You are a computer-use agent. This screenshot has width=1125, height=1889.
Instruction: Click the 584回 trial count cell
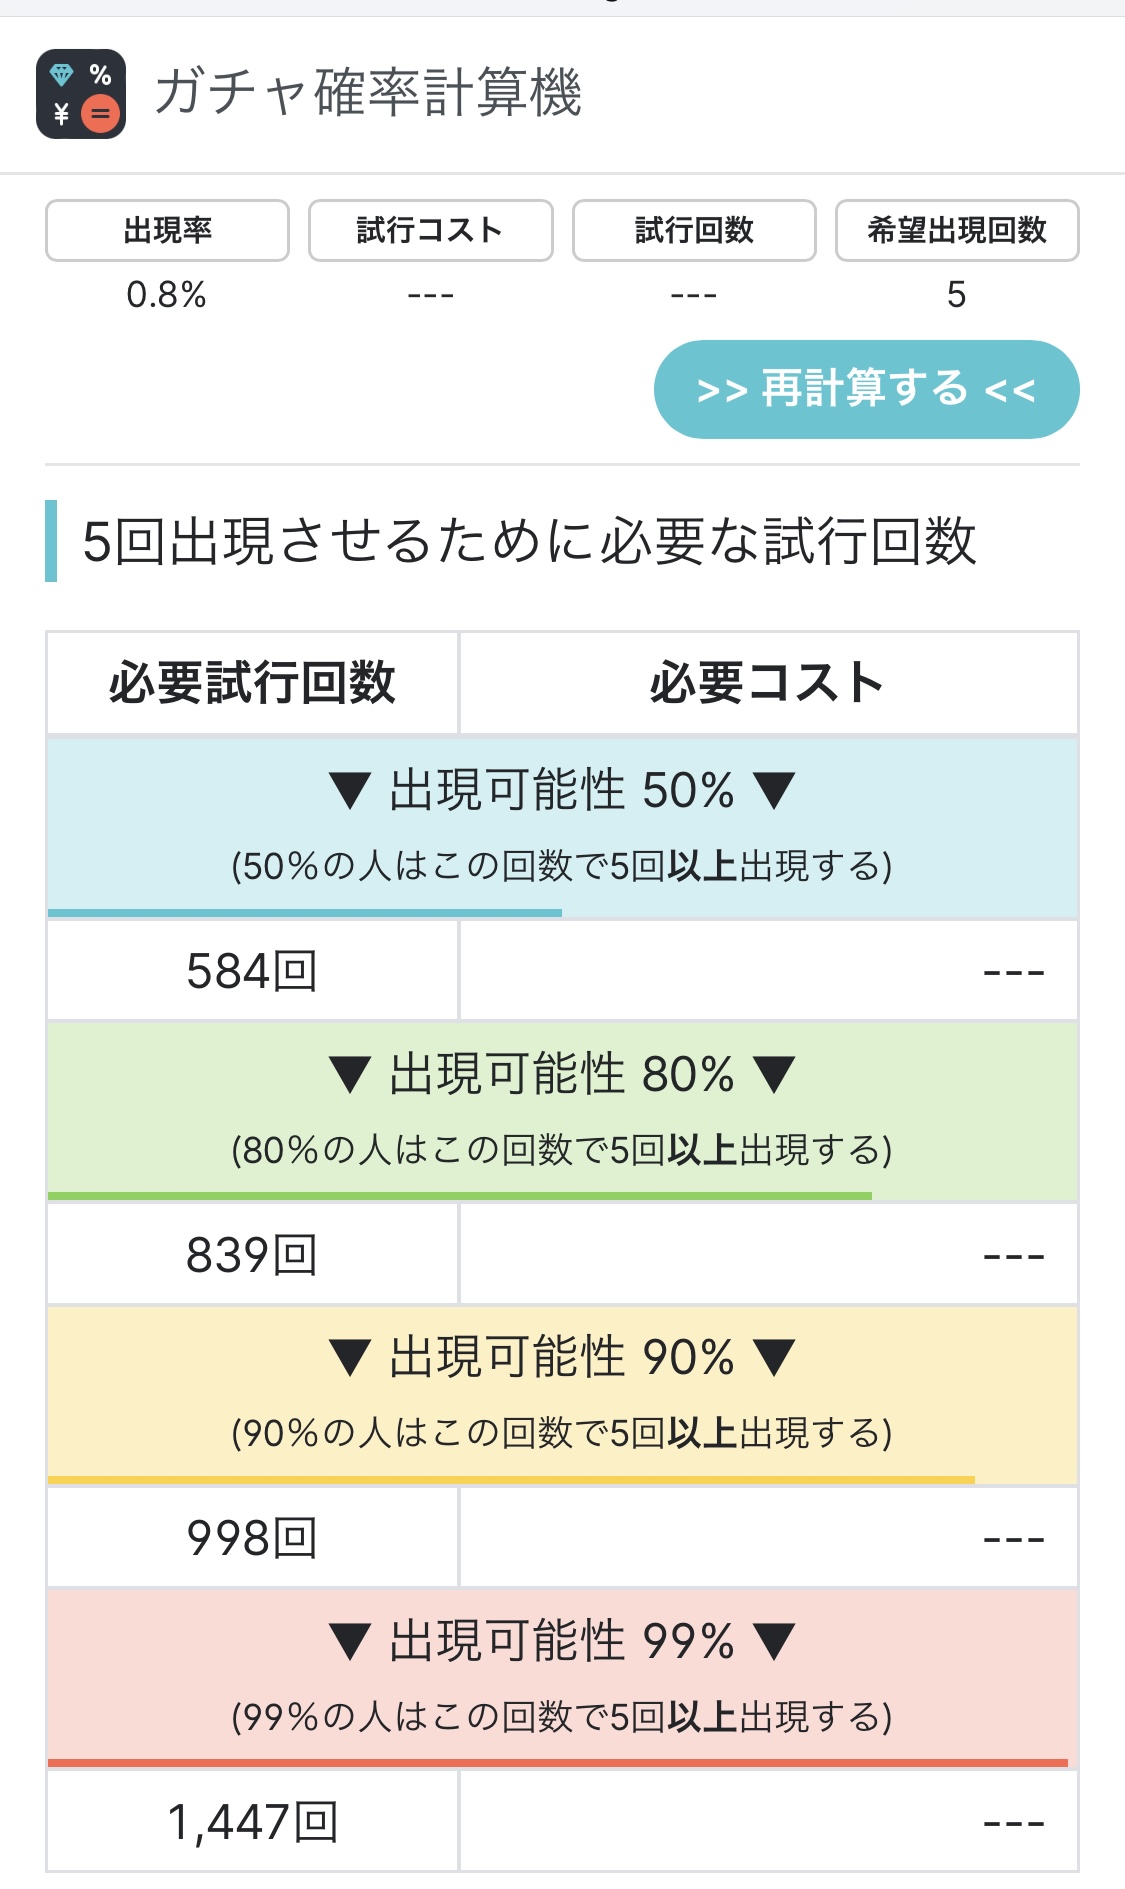point(252,971)
